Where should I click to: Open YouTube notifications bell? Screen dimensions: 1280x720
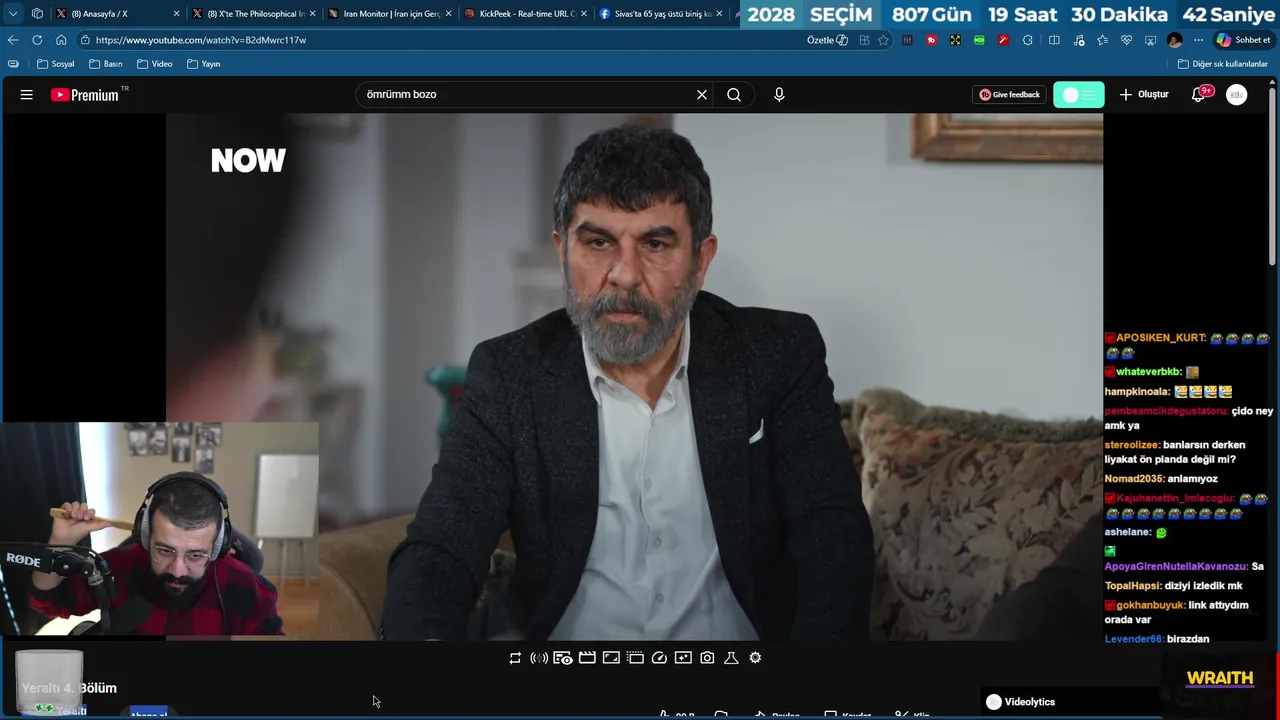(1198, 95)
